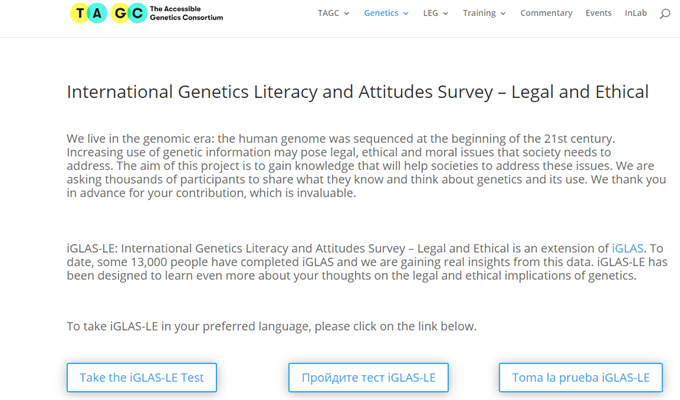Viewport: 680px width, 400px height.
Task: Click the 'Toma la prueba iGLAS-LE' button
Action: pyautogui.click(x=581, y=377)
